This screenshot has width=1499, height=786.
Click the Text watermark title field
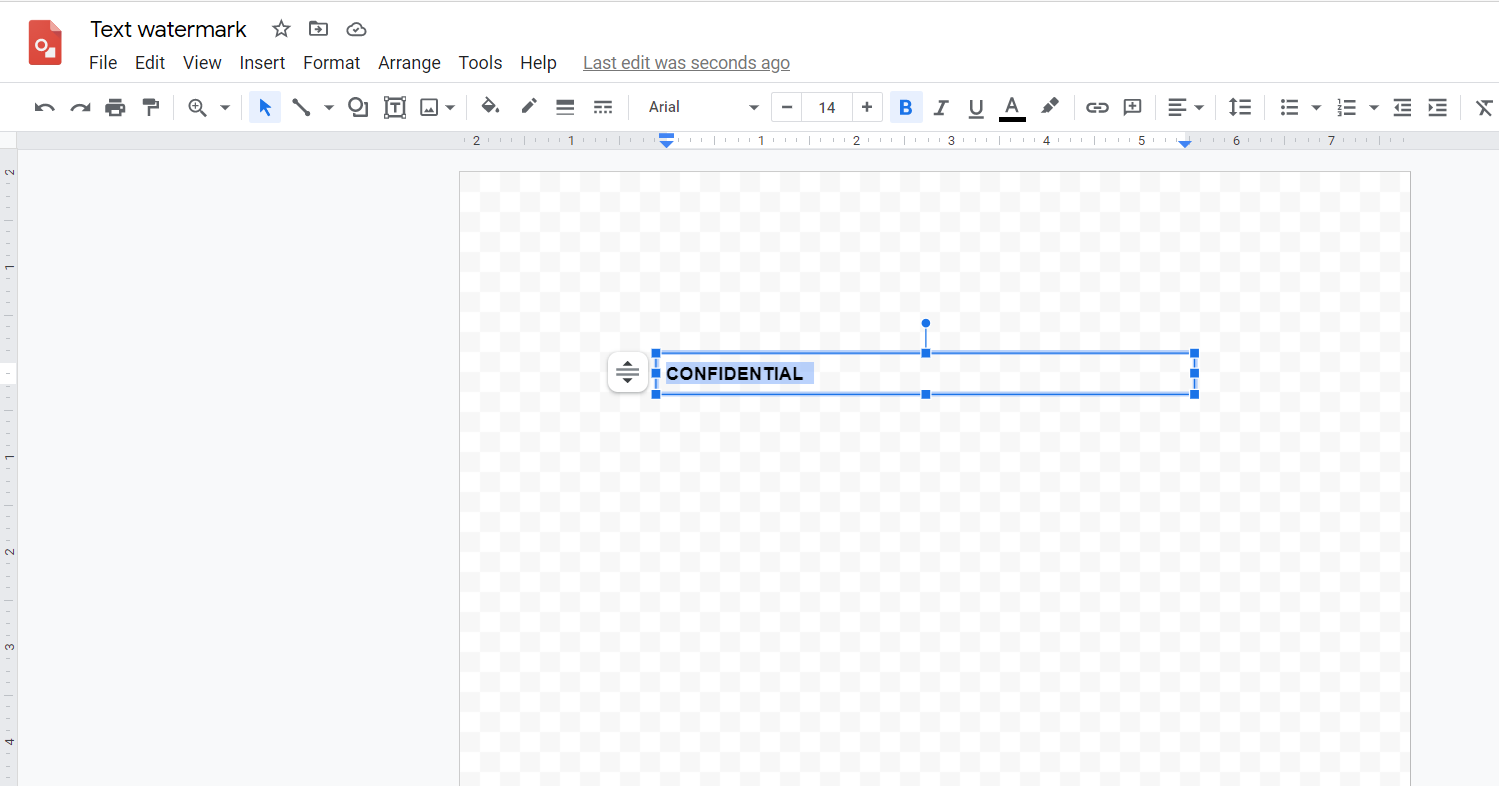(x=168, y=29)
